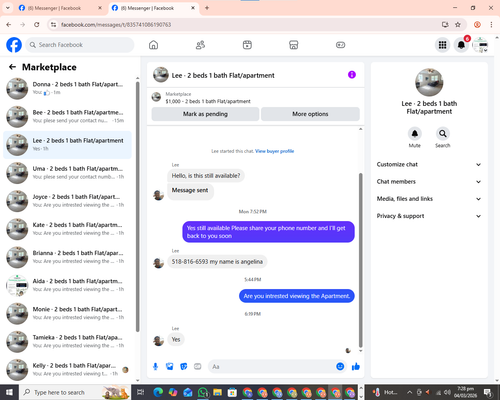Screen dimensions: 500x400
Task: Select the Lee conversation in list
Action: pyautogui.click(x=67, y=145)
